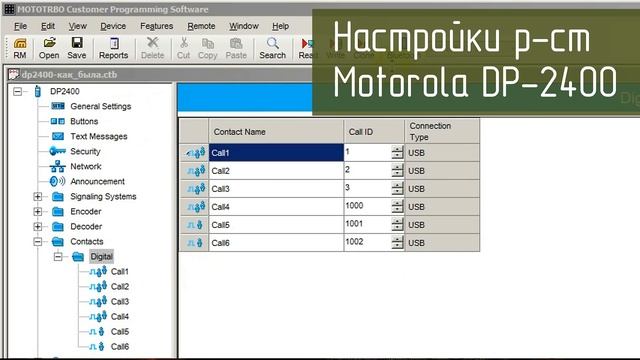Collapse the Digital contacts folder

click(58, 256)
